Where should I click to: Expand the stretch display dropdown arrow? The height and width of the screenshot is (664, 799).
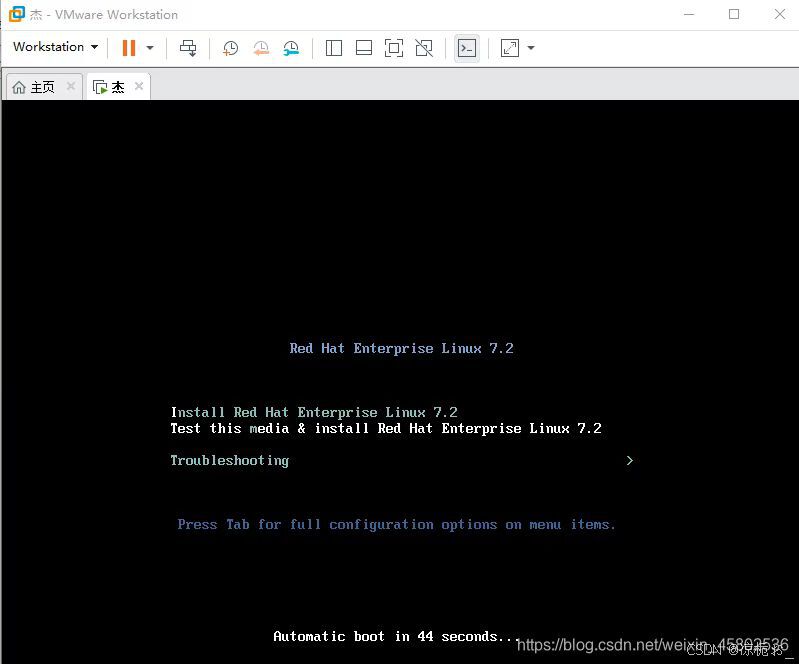(531, 48)
